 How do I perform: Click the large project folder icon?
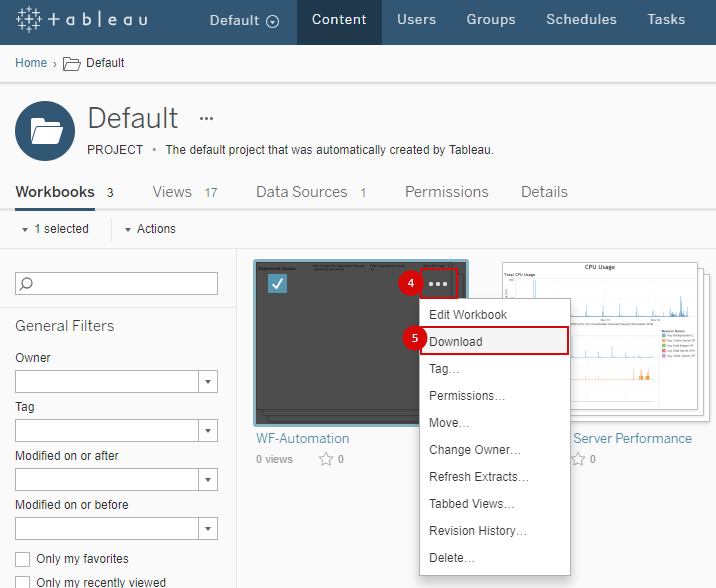[45, 131]
